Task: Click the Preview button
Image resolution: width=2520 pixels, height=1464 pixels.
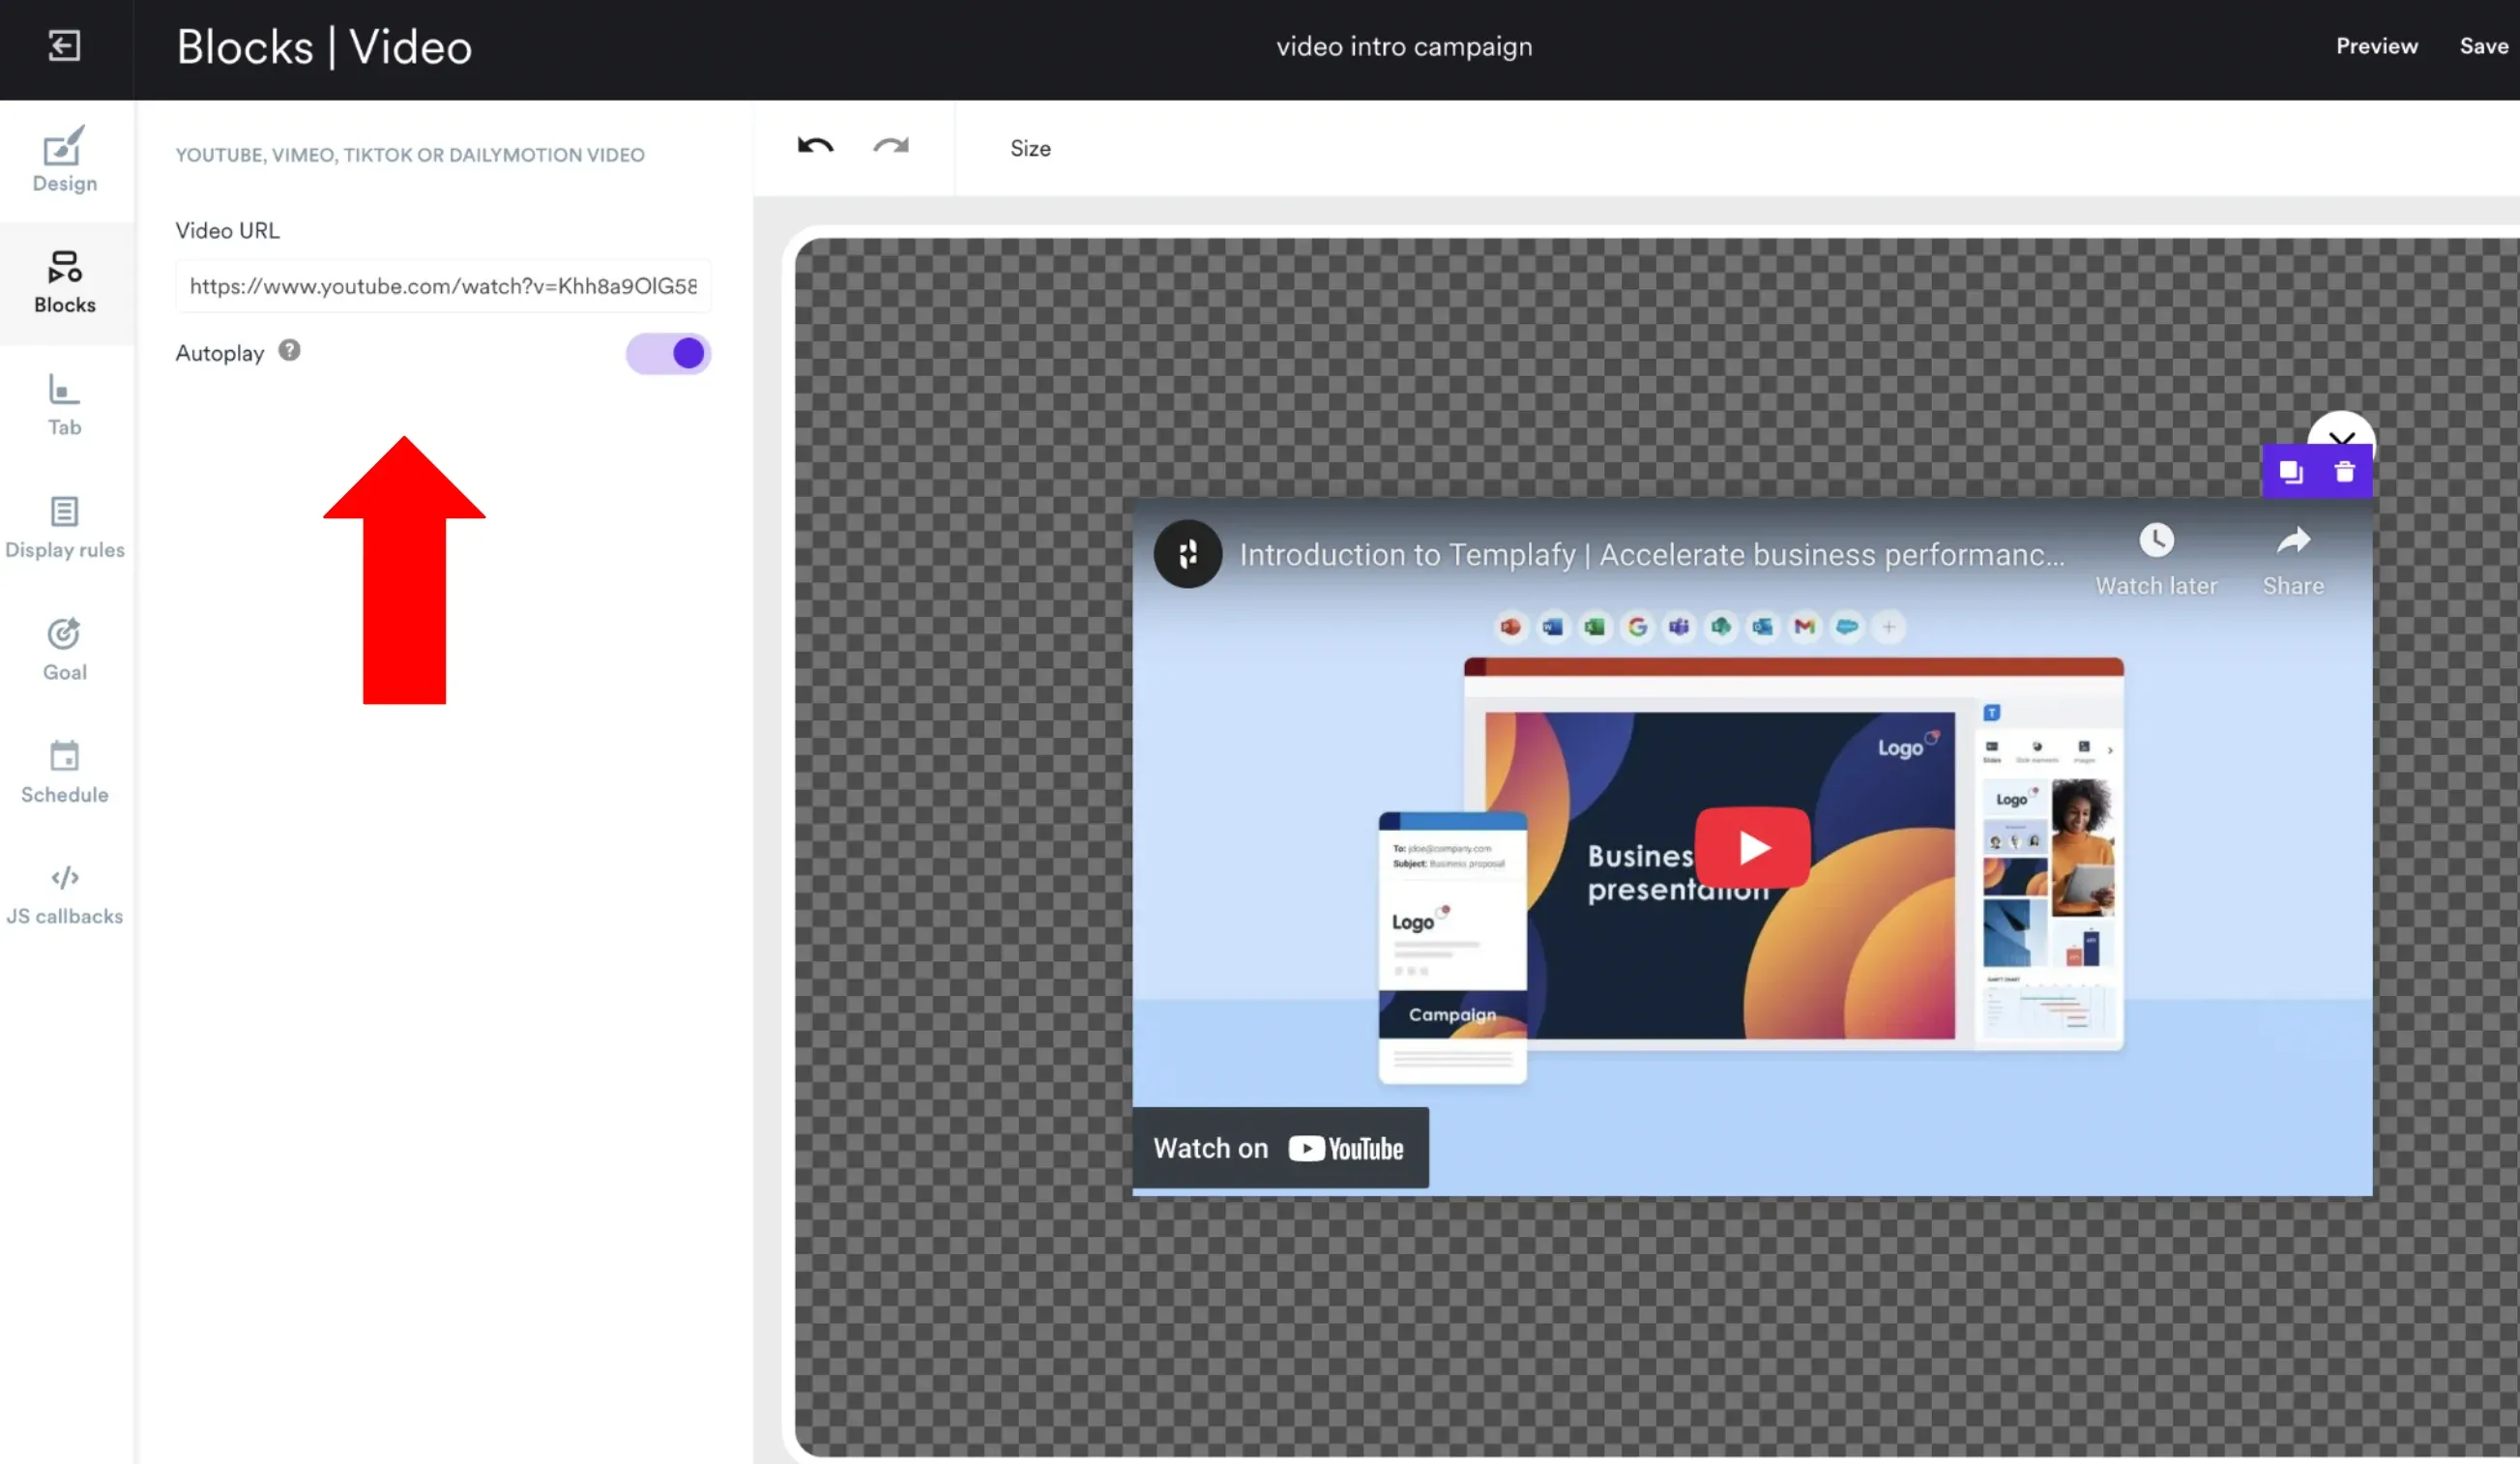Action: (2376, 46)
